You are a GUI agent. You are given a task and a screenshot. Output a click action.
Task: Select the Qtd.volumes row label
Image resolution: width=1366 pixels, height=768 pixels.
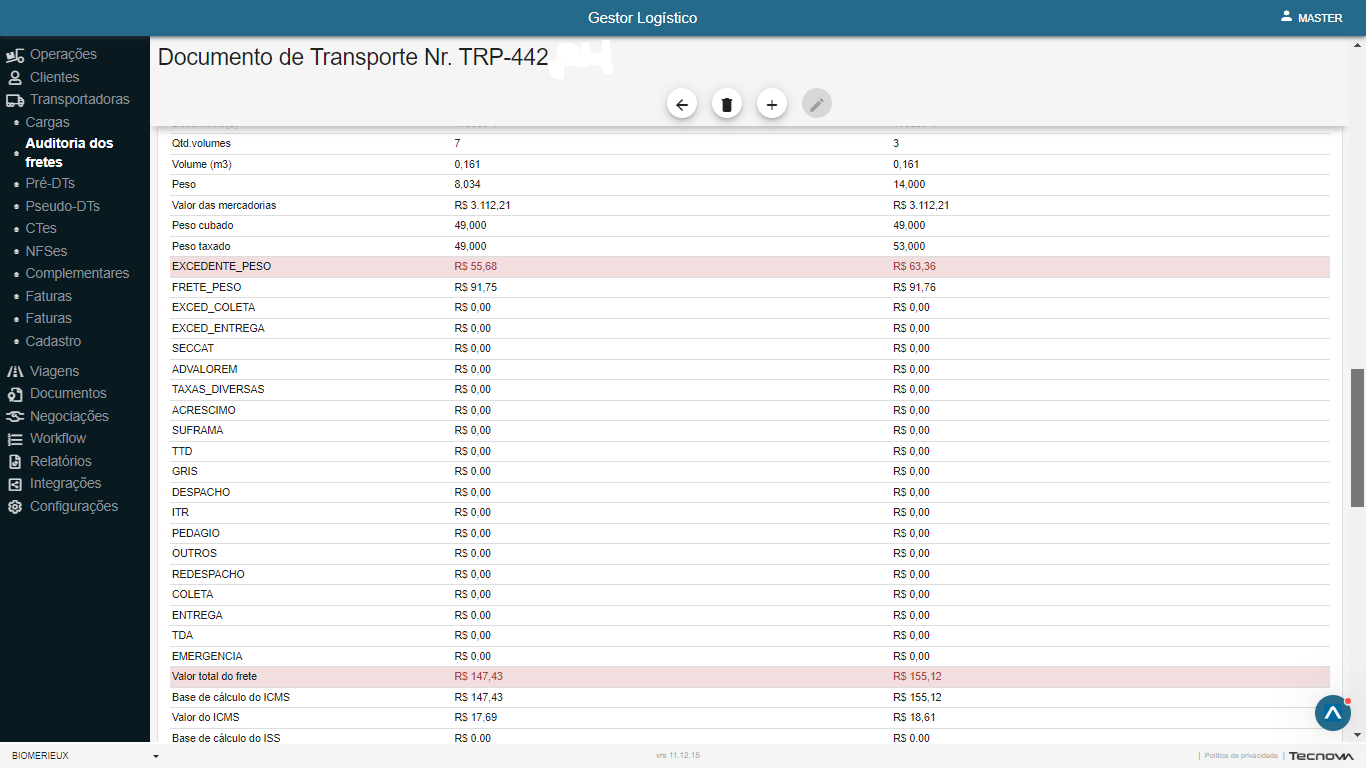[x=201, y=144]
